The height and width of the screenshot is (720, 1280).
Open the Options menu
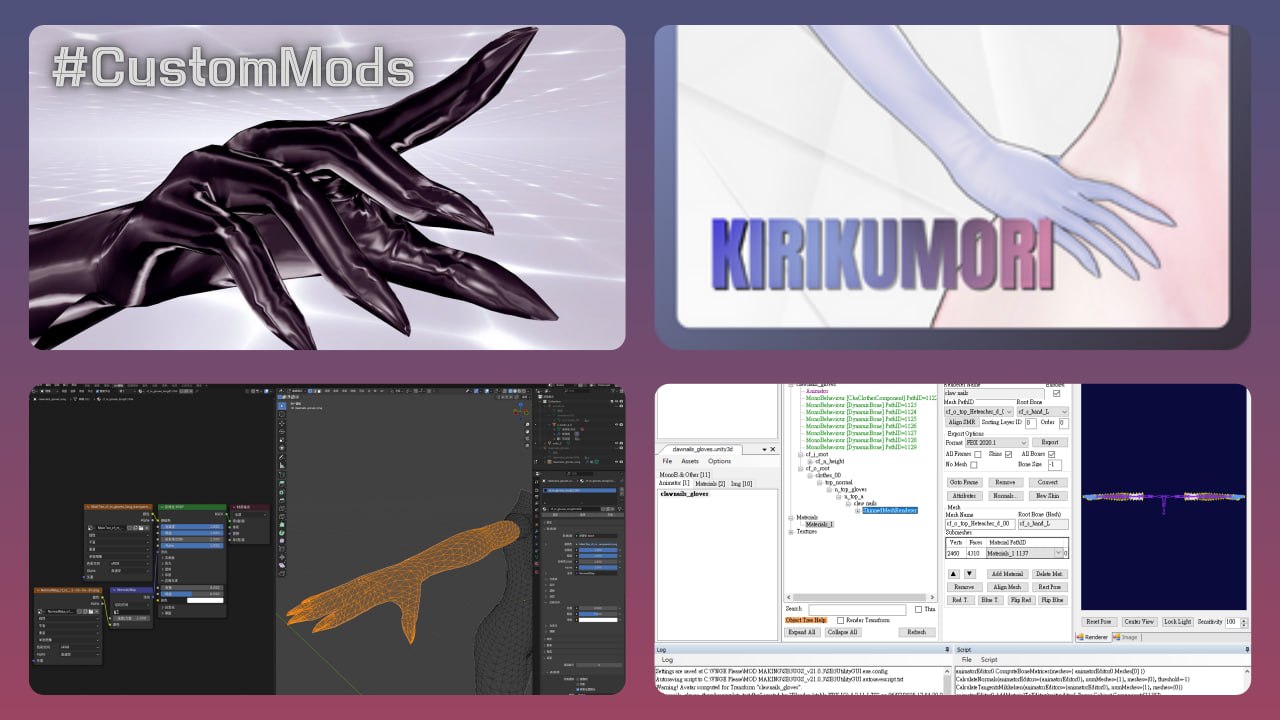(720, 461)
